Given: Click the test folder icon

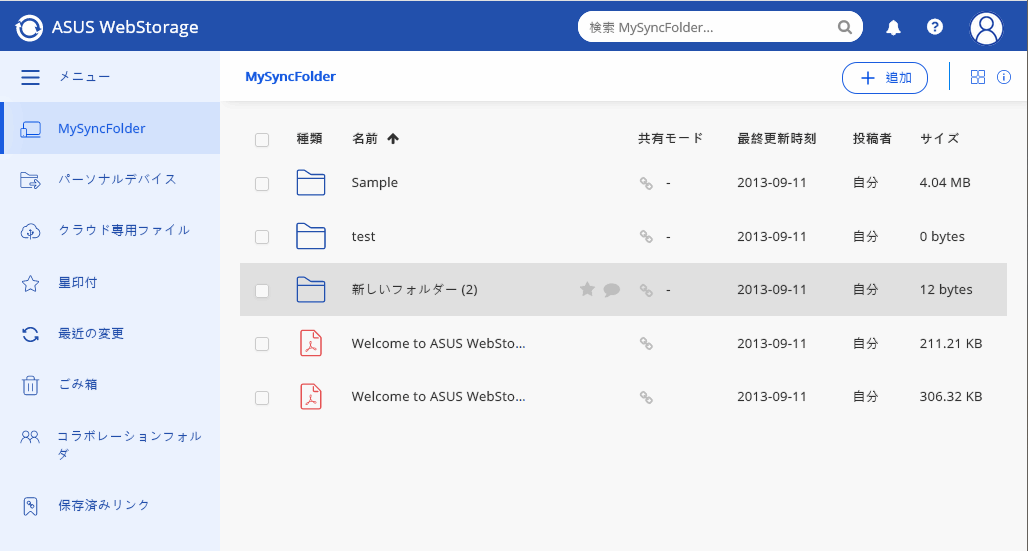Looking at the screenshot, I should [311, 236].
